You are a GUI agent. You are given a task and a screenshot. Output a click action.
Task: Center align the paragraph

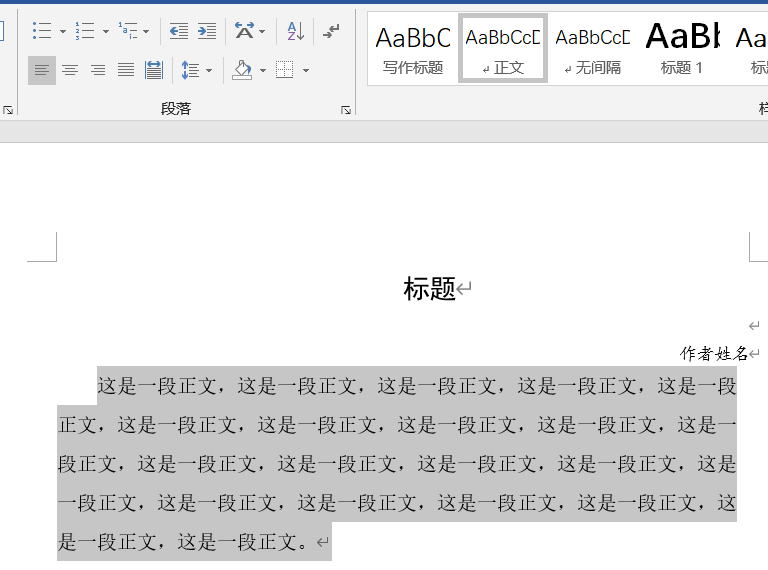point(70,70)
